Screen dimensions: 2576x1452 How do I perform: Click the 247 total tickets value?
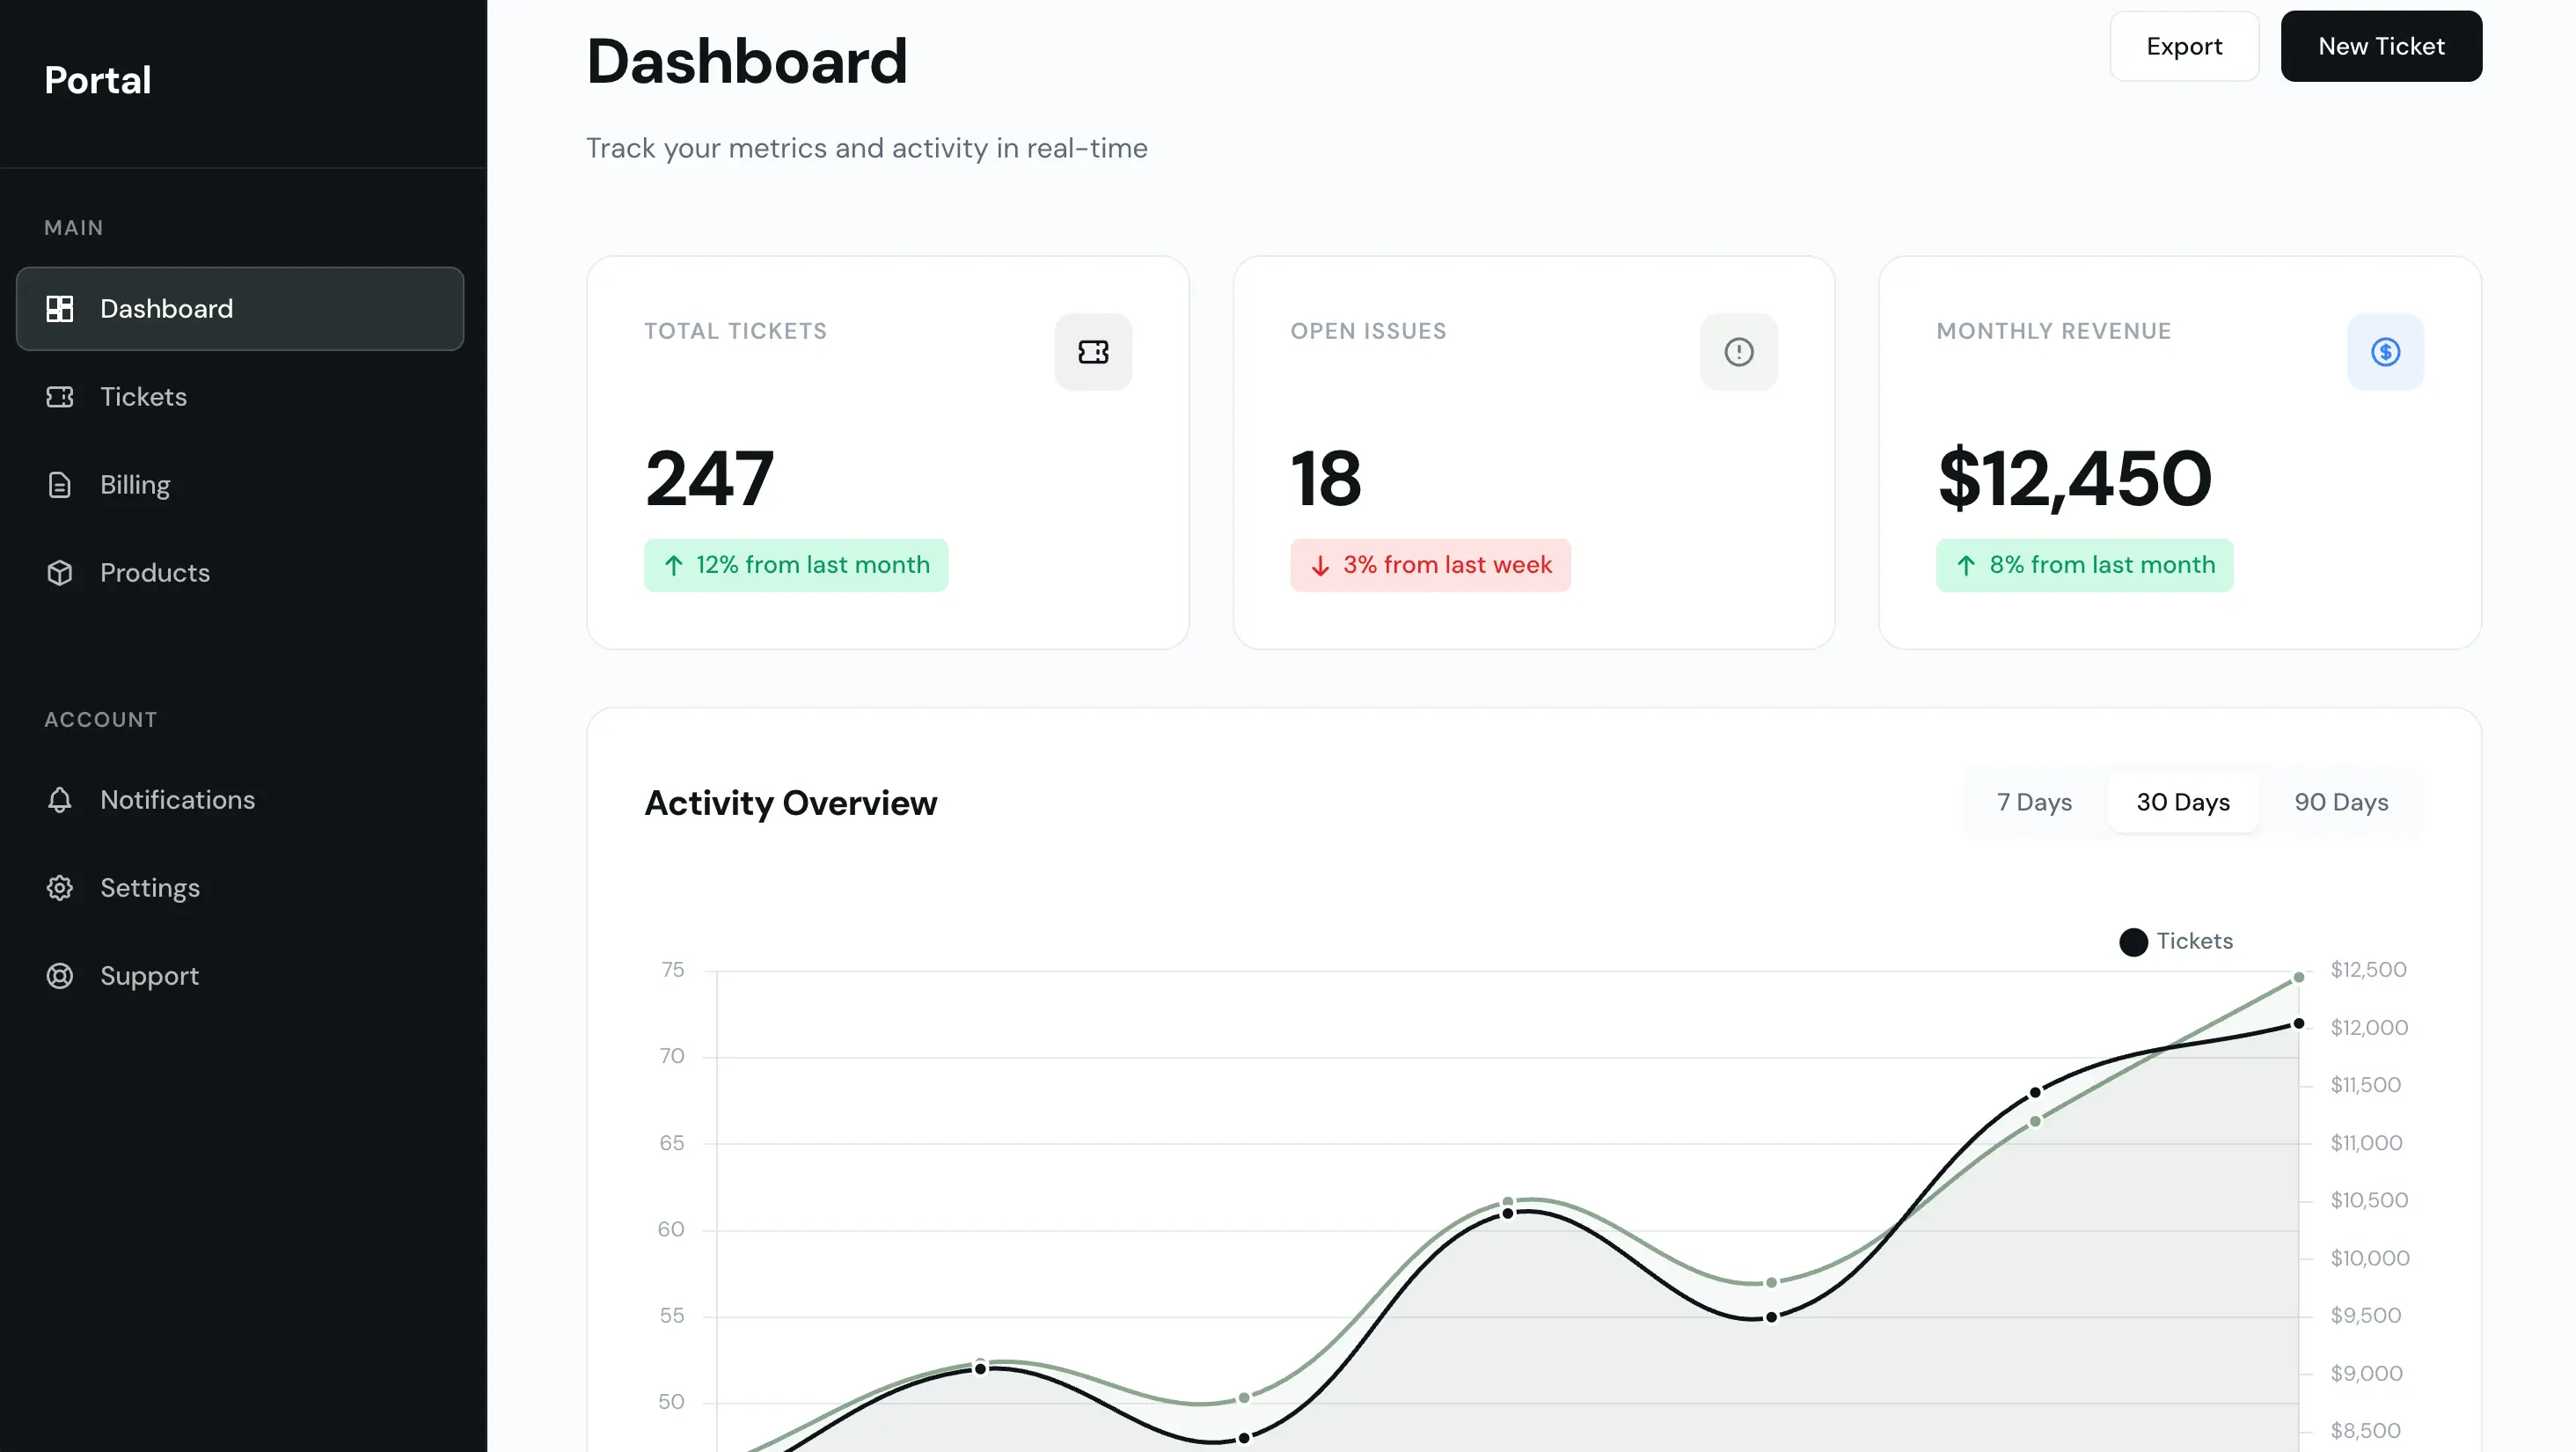coord(709,479)
